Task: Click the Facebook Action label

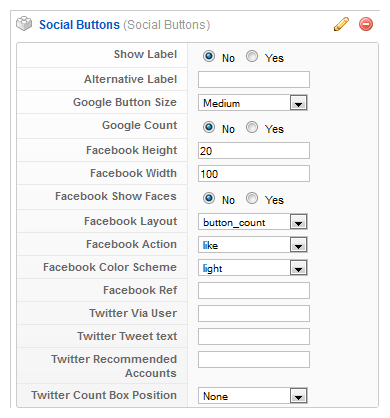Action: pyautogui.click(x=131, y=244)
